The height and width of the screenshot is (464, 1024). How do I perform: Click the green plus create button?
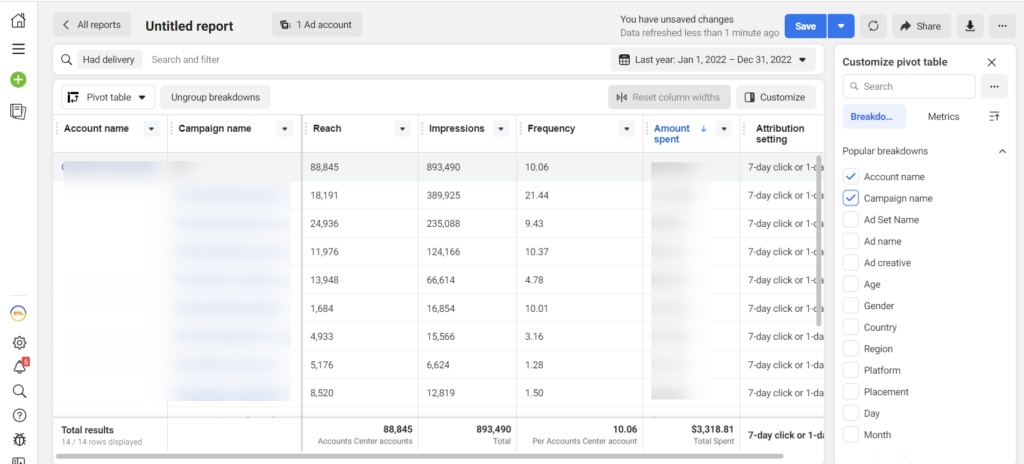[x=18, y=80]
